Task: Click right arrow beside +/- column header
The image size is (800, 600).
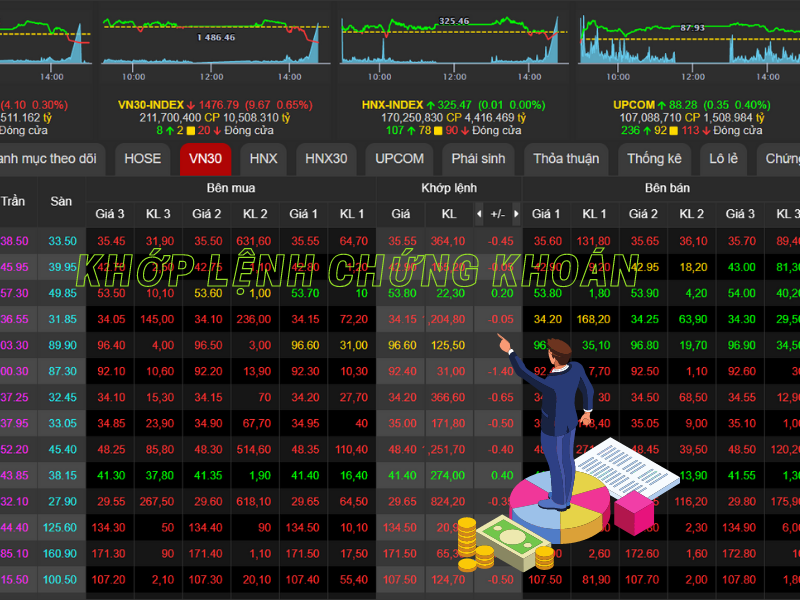Action: coord(516,214)
